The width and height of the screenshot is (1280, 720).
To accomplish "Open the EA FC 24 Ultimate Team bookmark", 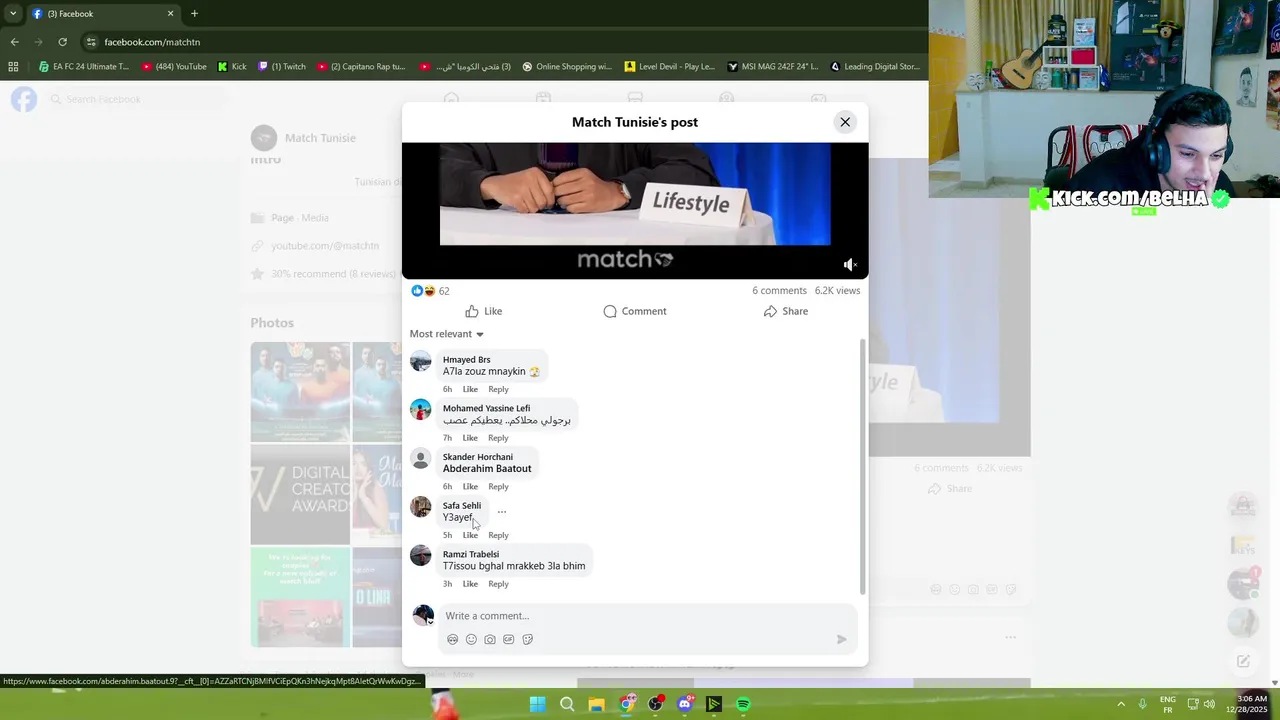I will pos(83,67).
